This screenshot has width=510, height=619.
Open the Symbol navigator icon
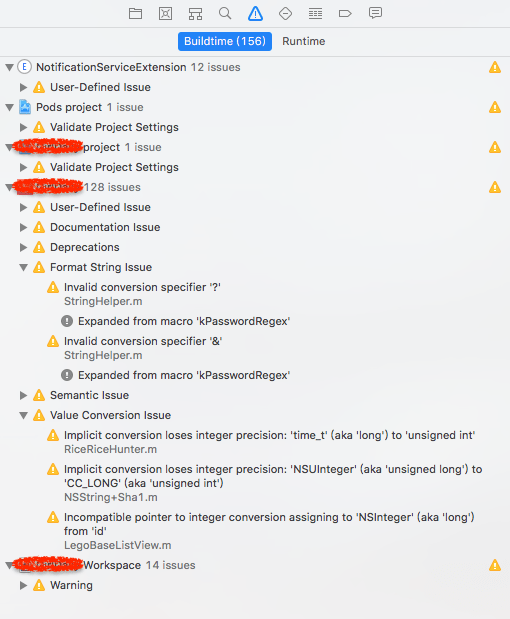[x=195, y=14]
